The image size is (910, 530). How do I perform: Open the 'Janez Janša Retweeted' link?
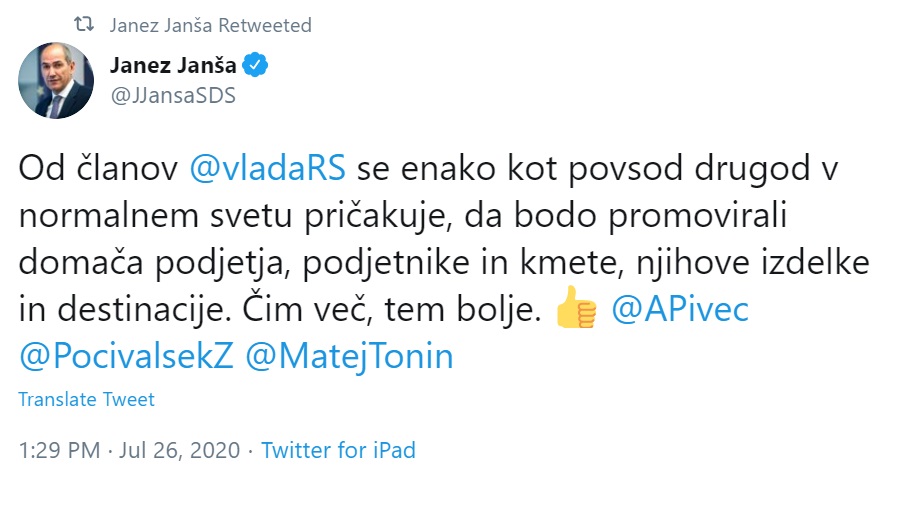point(210,25)
